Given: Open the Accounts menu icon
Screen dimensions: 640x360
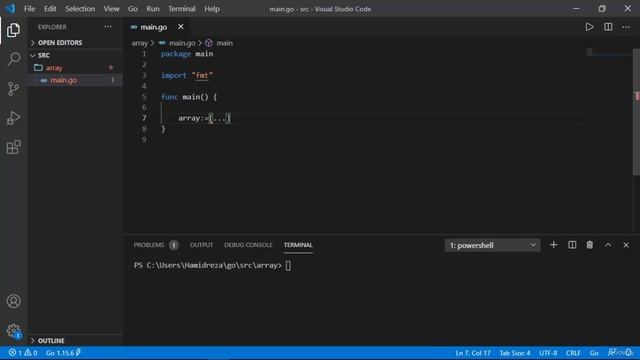Looking at the screenshot, I should (13, 301).
